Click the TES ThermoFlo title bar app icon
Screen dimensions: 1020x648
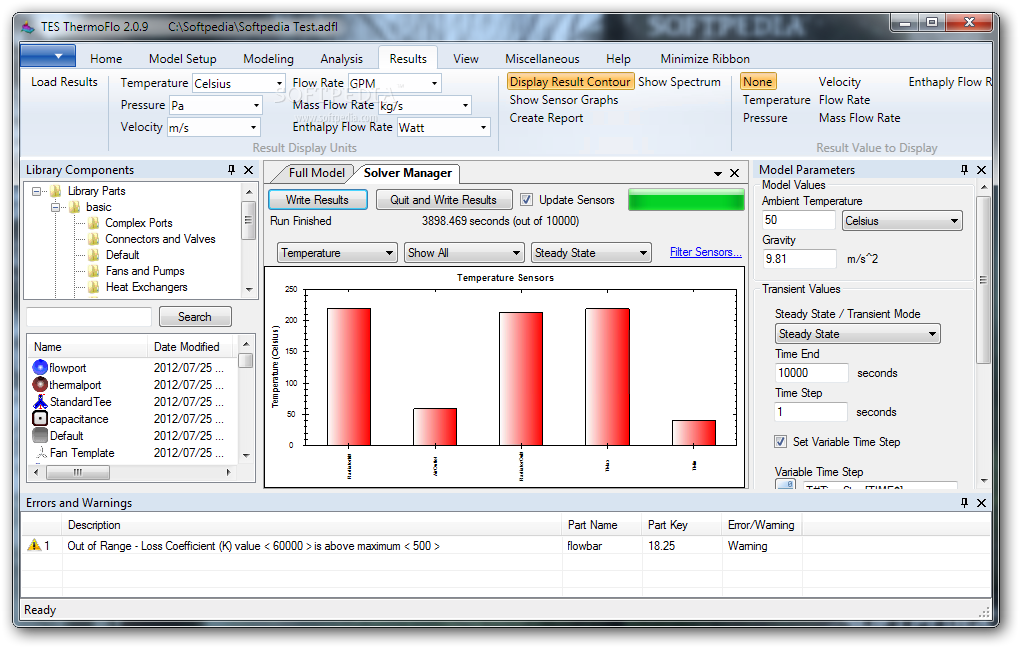[x=27, y=27]
